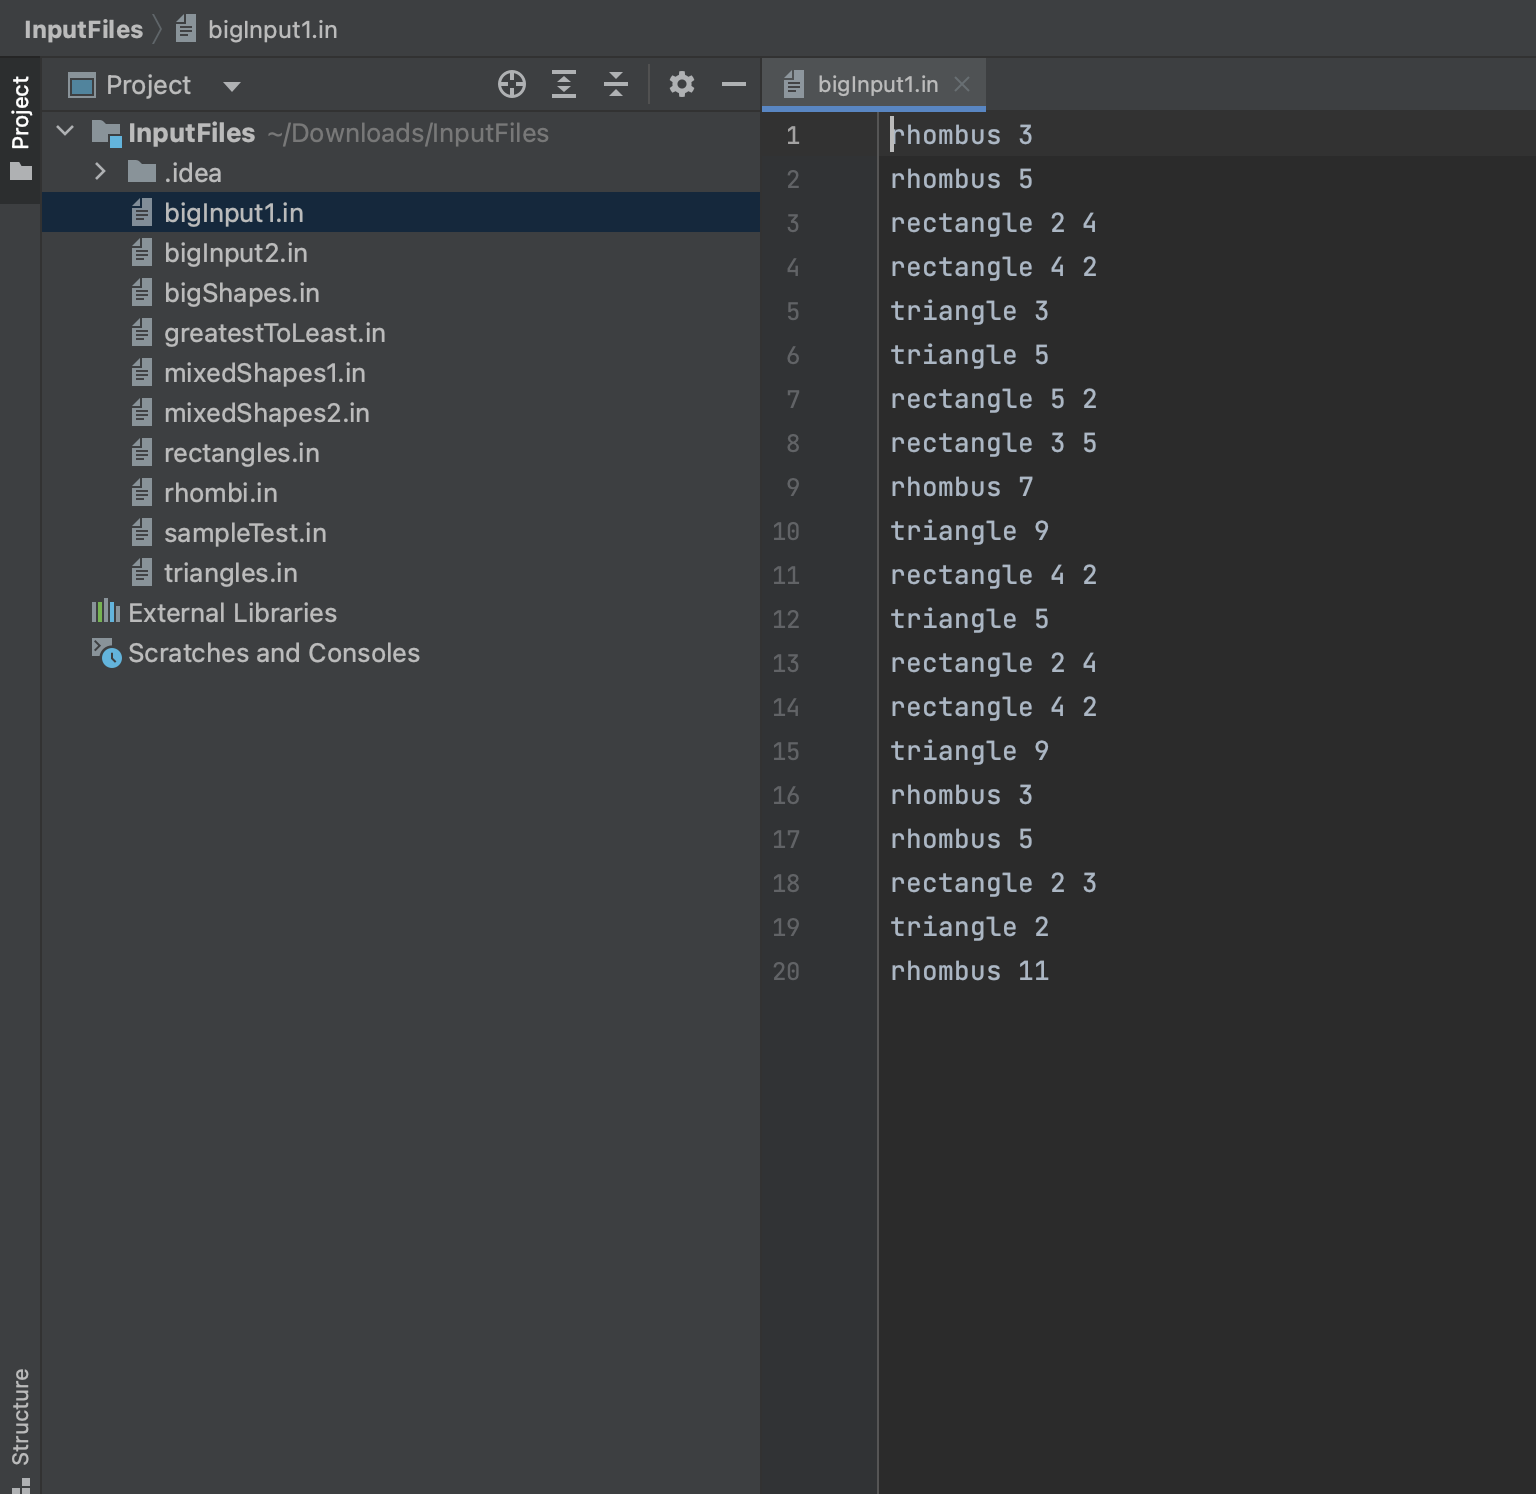The height and width of the screenshot is (1494, 1536).
Task: Click the Collapse All icon in Project toolbar
Action: click(x=616, y=85)
